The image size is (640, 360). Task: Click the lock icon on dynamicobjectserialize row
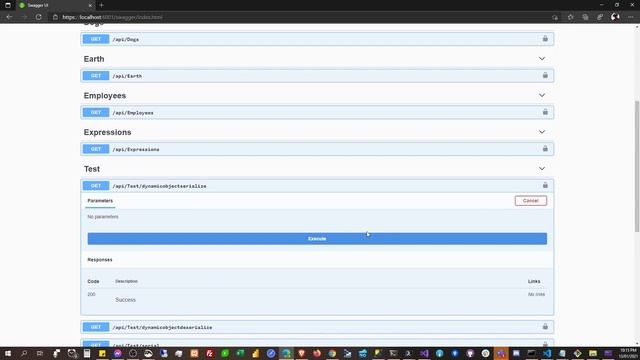pos(545,185)
